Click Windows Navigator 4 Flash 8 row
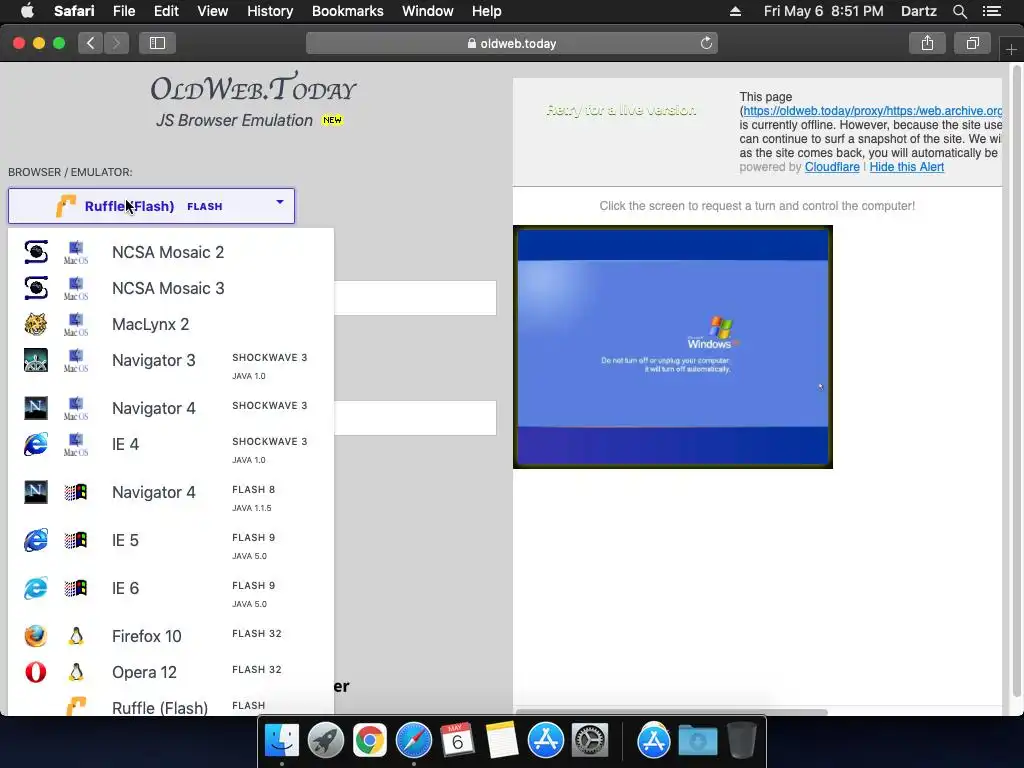Viewport: 1024px width, 768px height. [170, 498]
